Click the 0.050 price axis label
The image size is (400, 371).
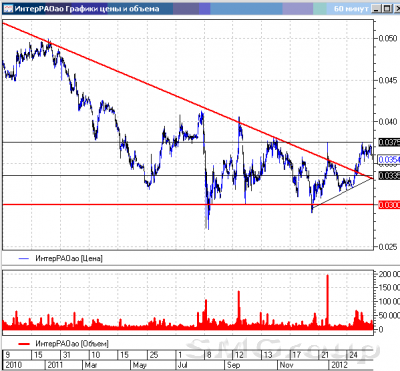388,38
